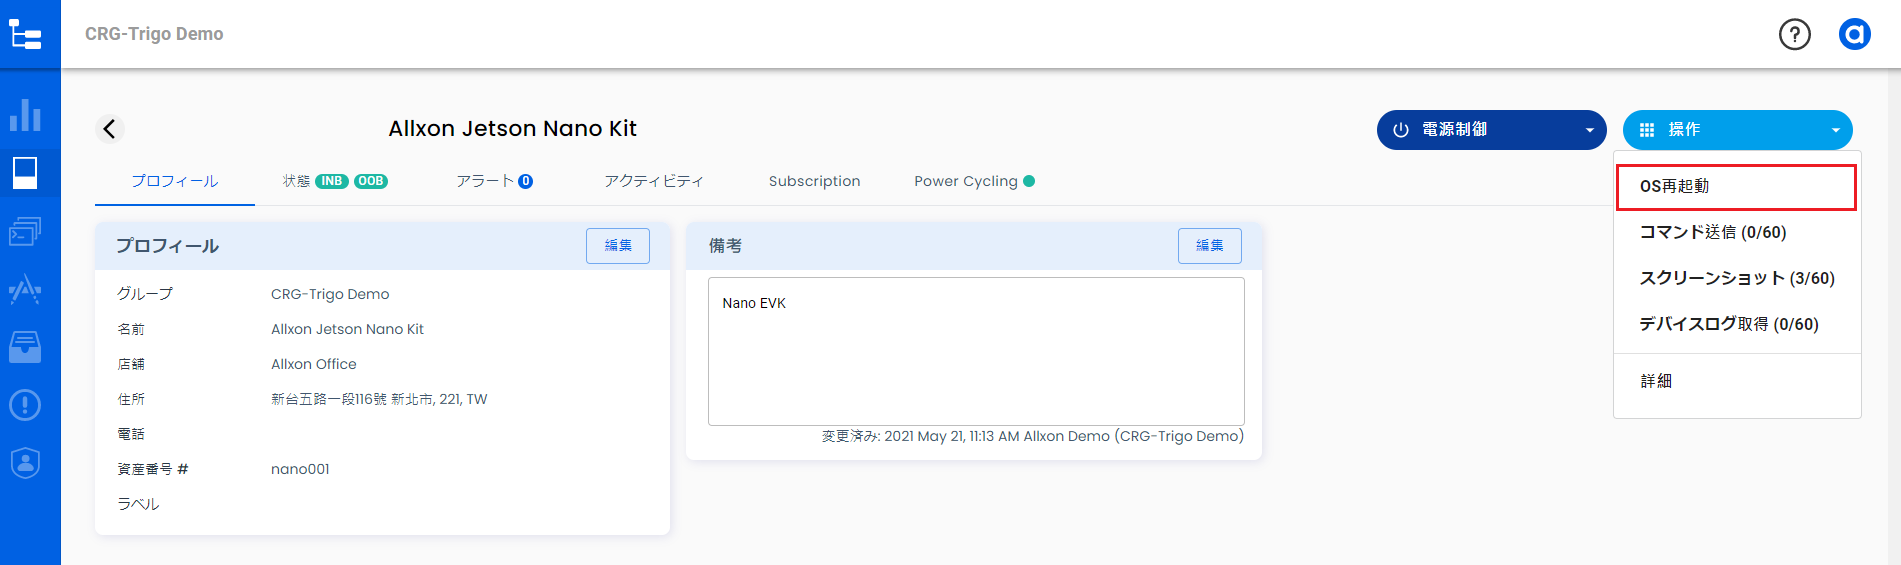Image resolution: width=1901 pixels, height=565 pixels.
Task: Click the alert count badge 0
Action: pos(526,181)
